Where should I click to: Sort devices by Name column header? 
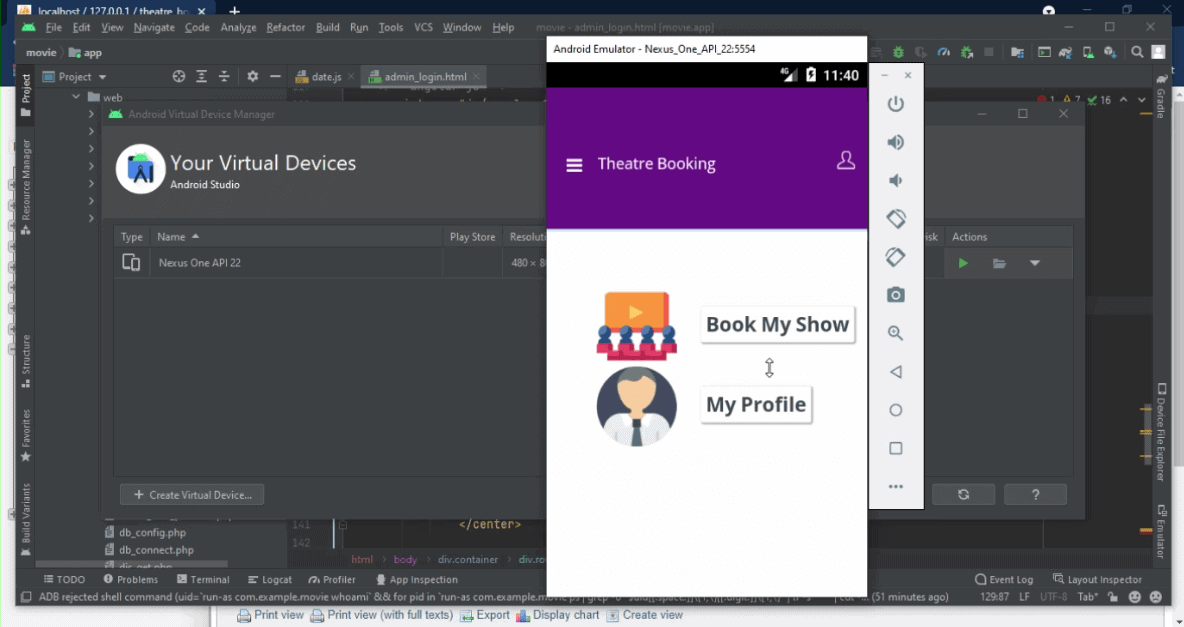pos(172,237)
